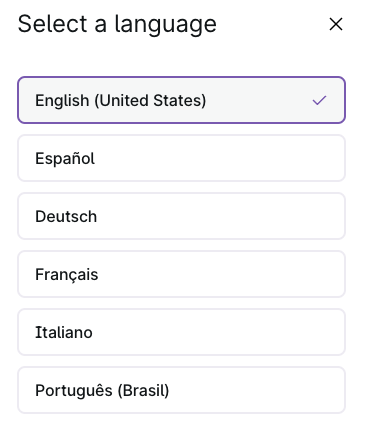Image resolution: width=366 pixels, height=435 pixels.
Task: Pick the Français language option
Action: (181, 274)
